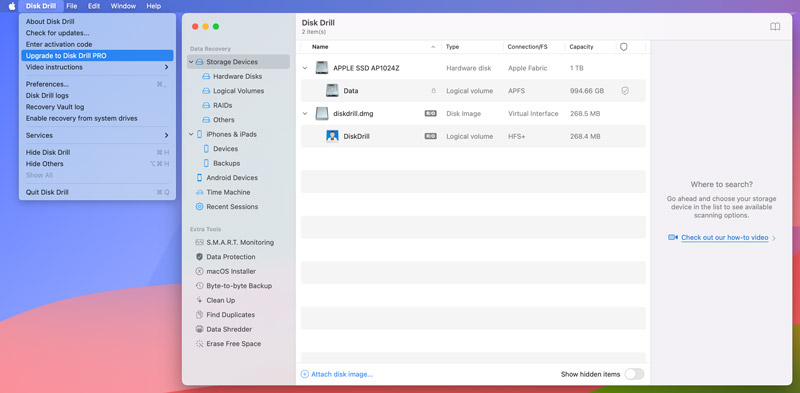Choose Upgrade to Disk Drill PRO
800x393 pixels.
click(97, 56)
